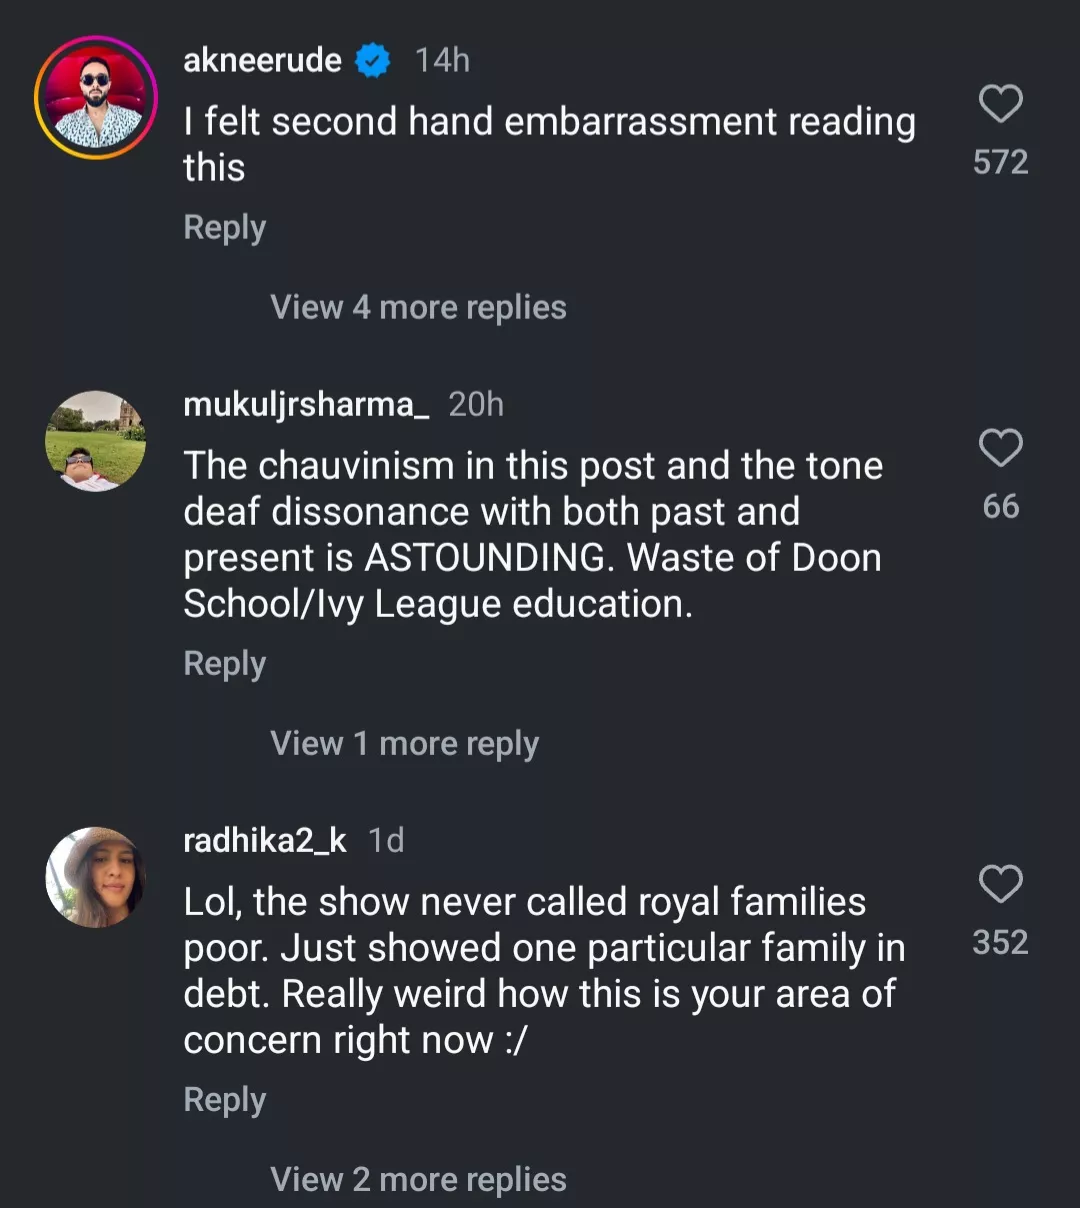
Task: Open akneerude username link
Action: [x=262, y=61]
